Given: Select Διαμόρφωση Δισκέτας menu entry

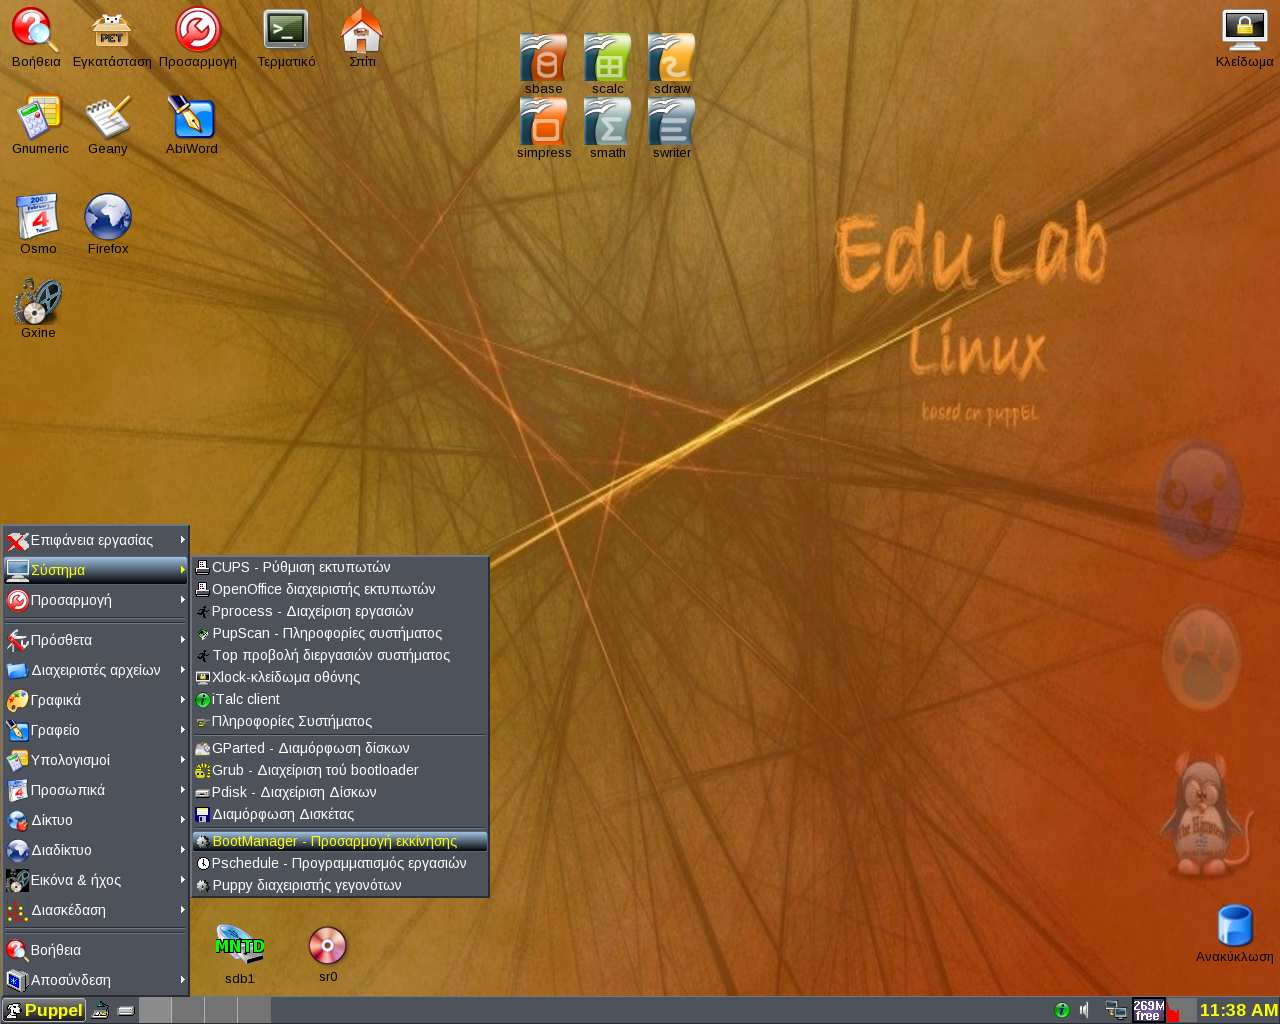Looking at the screenshot, I should 340,814.
